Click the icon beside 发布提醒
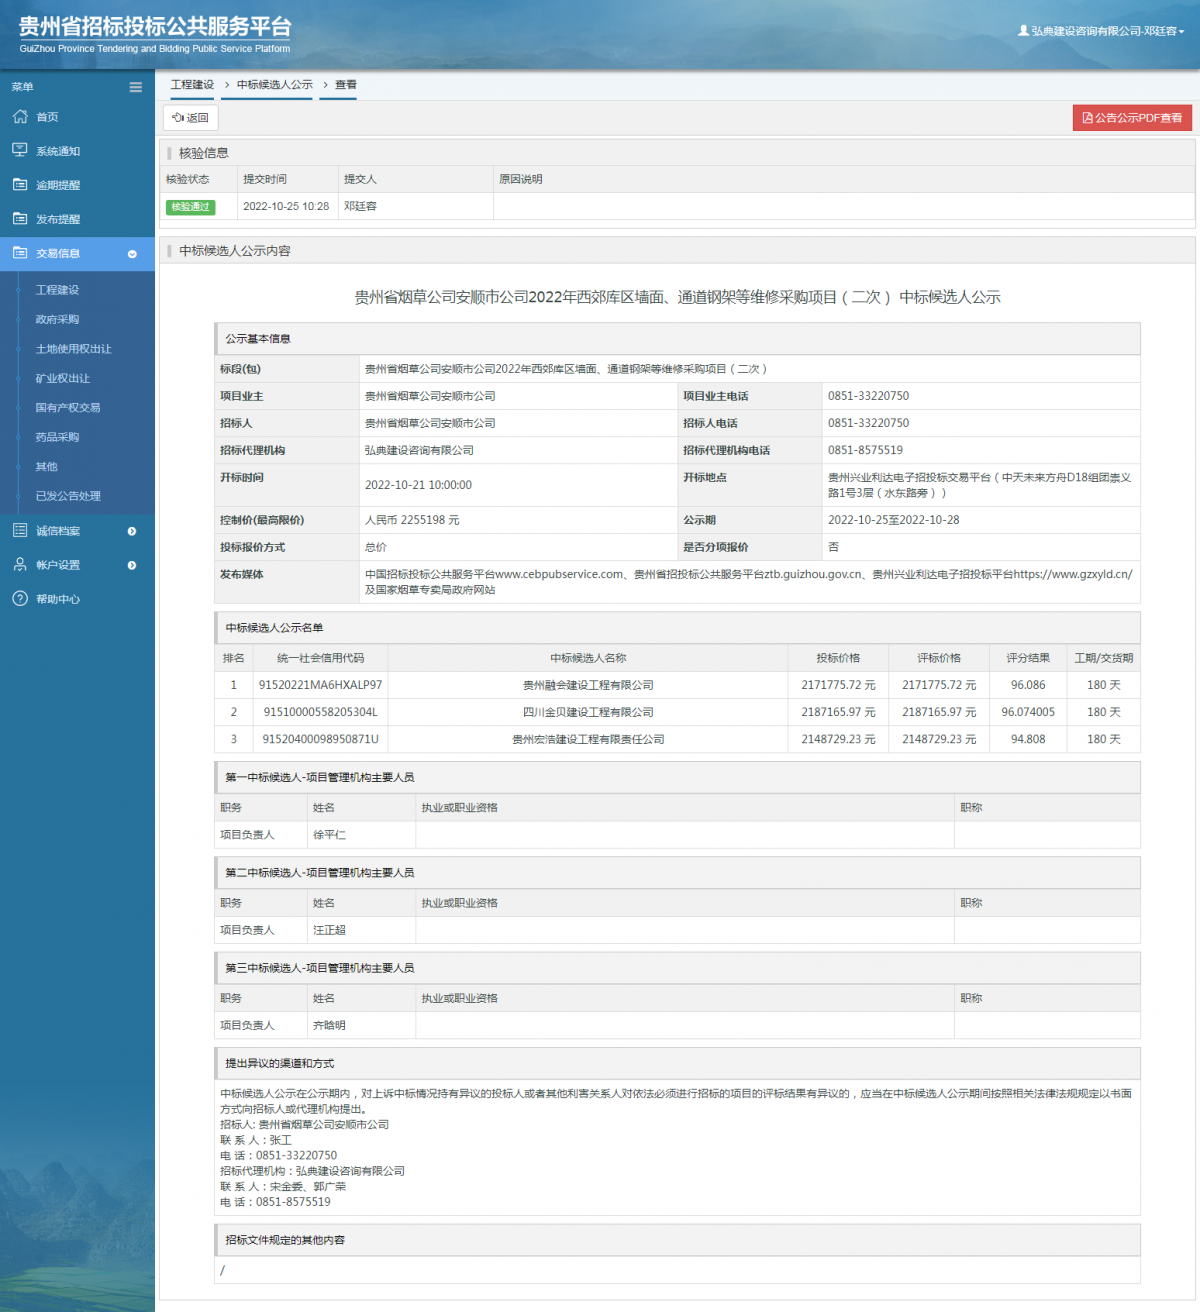1200x1312 pixels. point(20,218)
